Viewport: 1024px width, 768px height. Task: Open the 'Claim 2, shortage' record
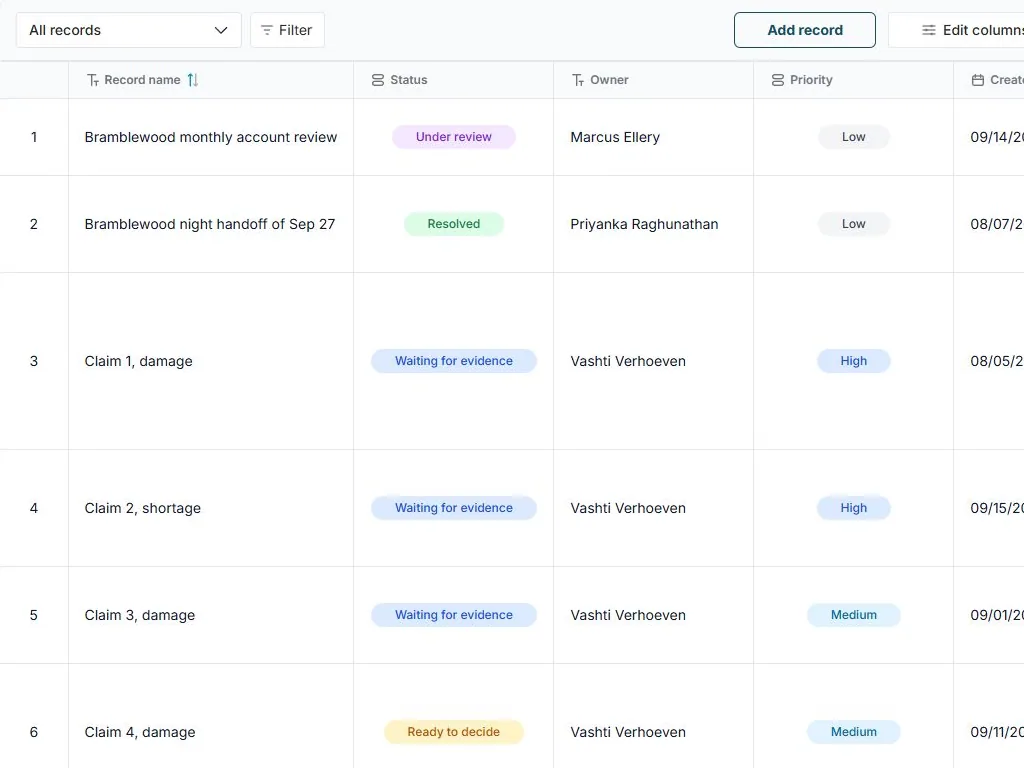coord(142,508)
